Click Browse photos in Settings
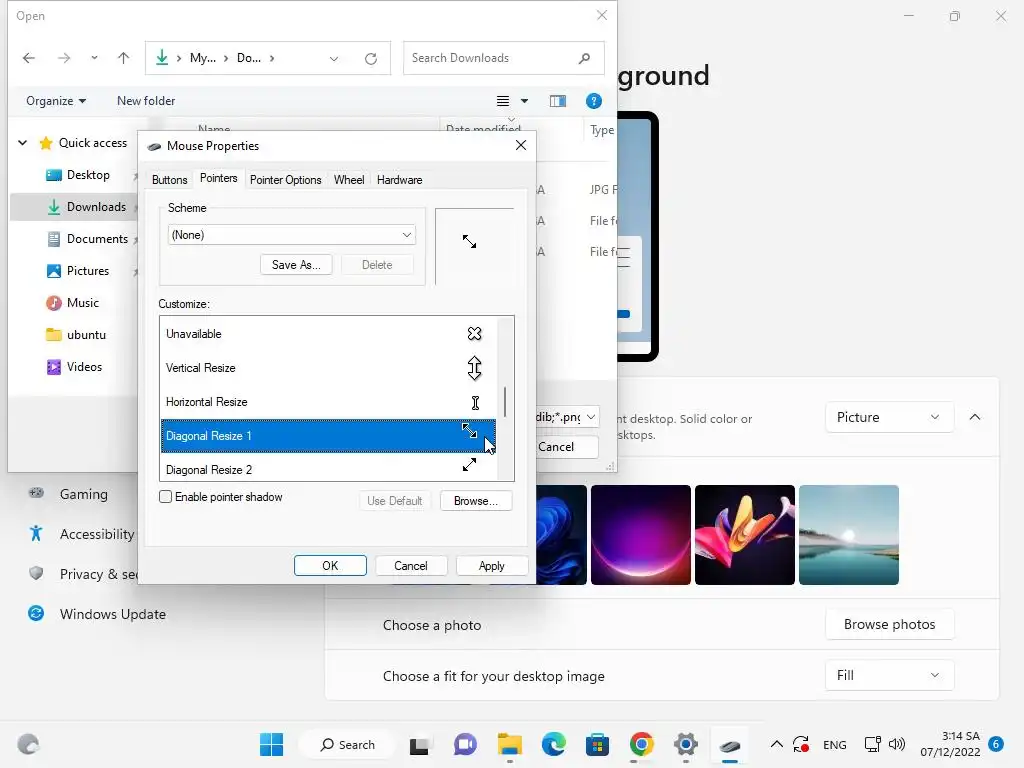Viewport: 1024px width, 768px height. point(889,624)
